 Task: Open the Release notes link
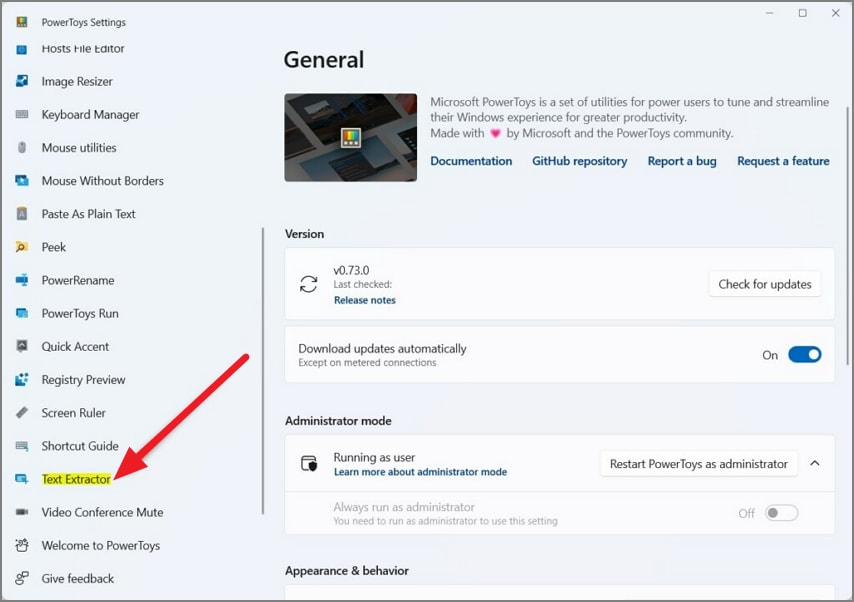(365, 300)
